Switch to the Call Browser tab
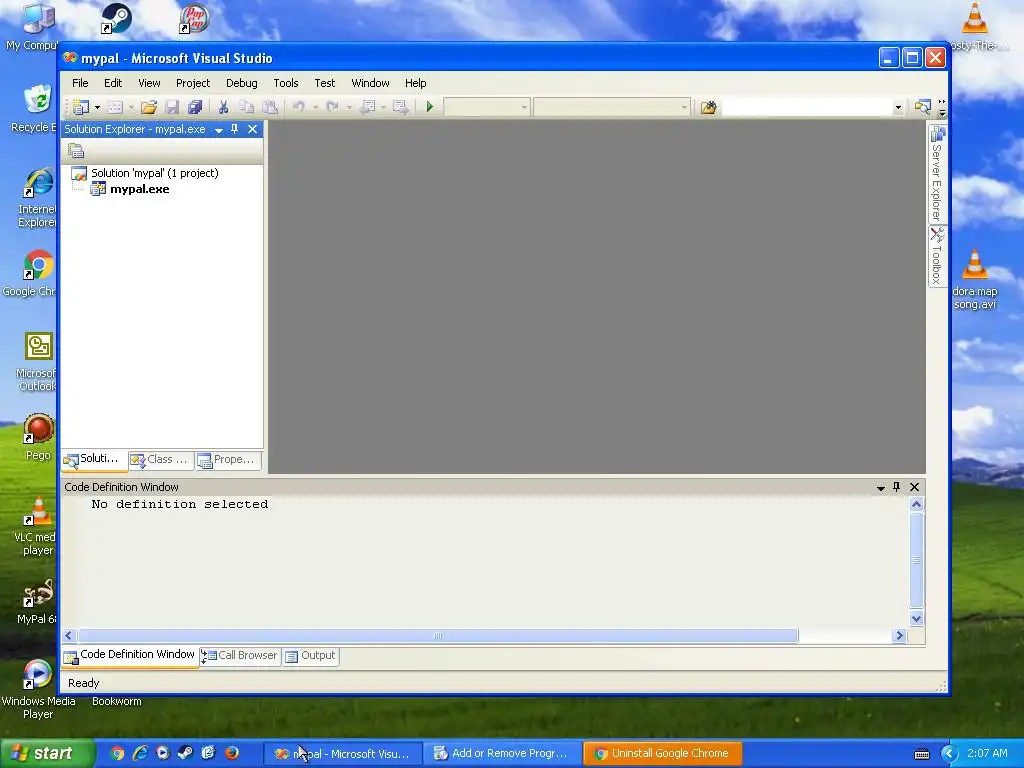This screenshot has height=768, width=1024. pyautogui.click(x=240, y=656)
